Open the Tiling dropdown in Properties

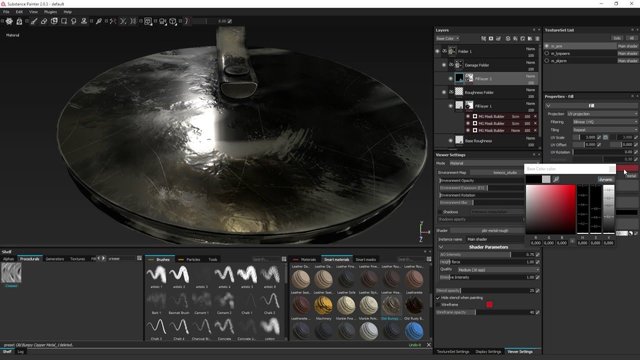tap(605, 130)
